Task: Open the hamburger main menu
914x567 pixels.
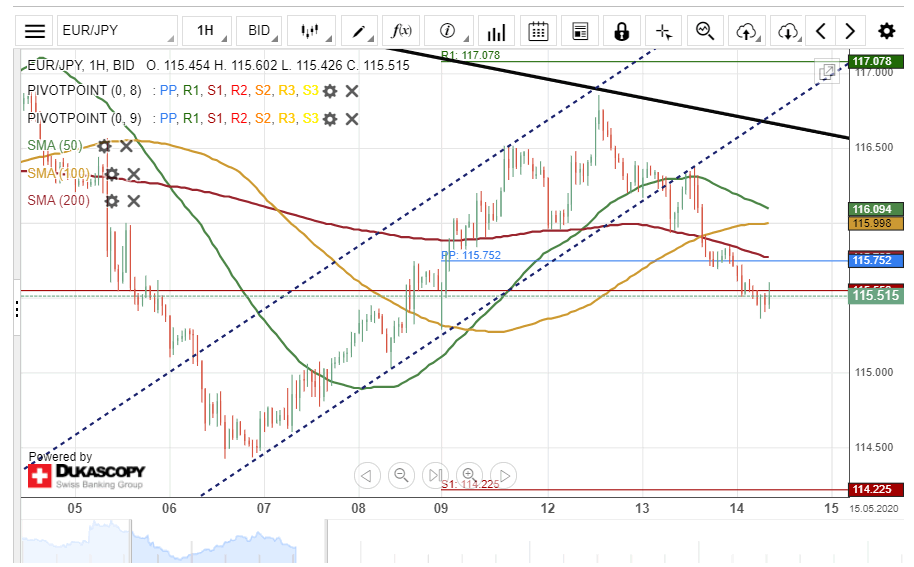Action: [x=35, y=31]
